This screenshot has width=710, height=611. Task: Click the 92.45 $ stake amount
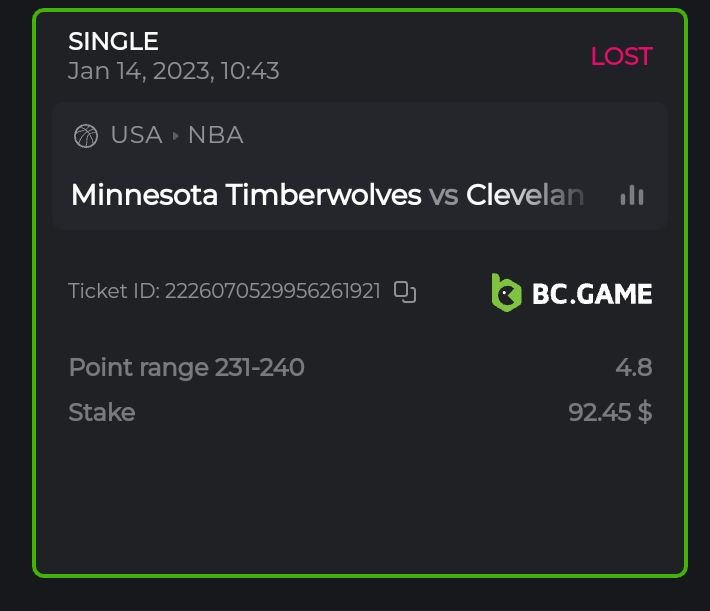610,412
